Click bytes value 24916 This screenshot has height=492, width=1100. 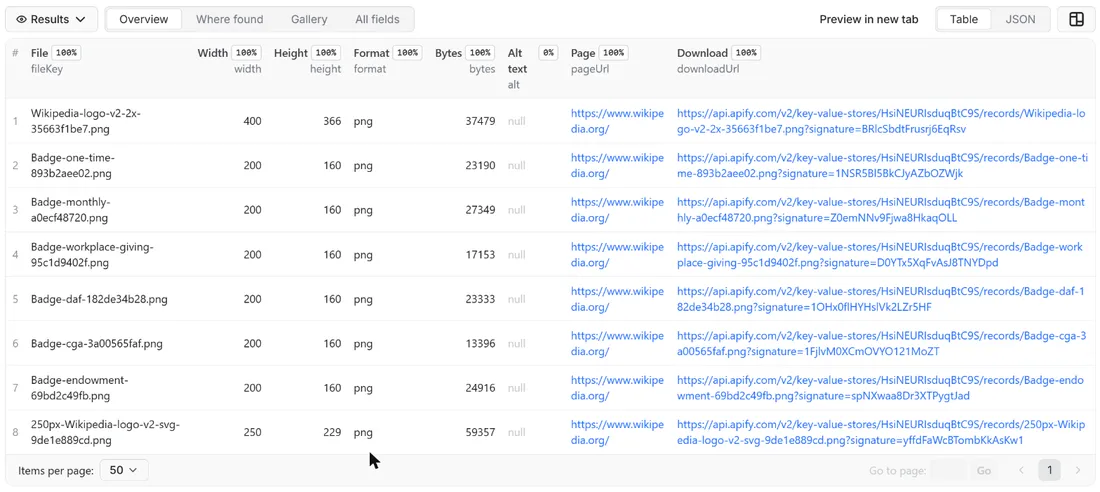point(481,388)
